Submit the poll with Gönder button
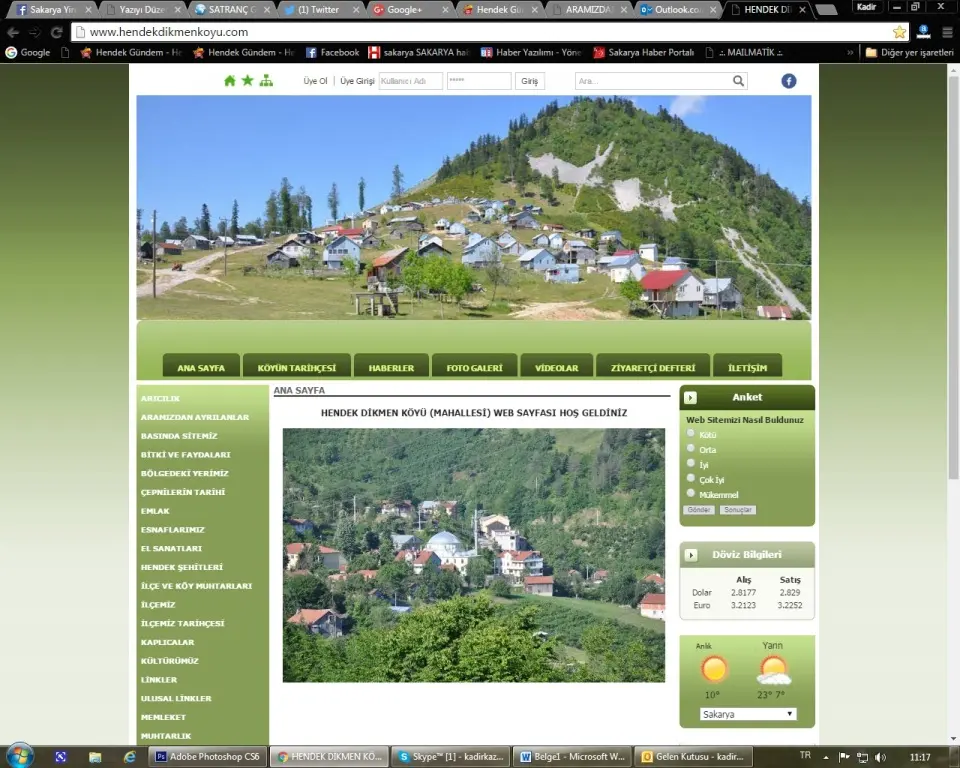The width and height of the screenshot is (960, 768). (699, 510)
